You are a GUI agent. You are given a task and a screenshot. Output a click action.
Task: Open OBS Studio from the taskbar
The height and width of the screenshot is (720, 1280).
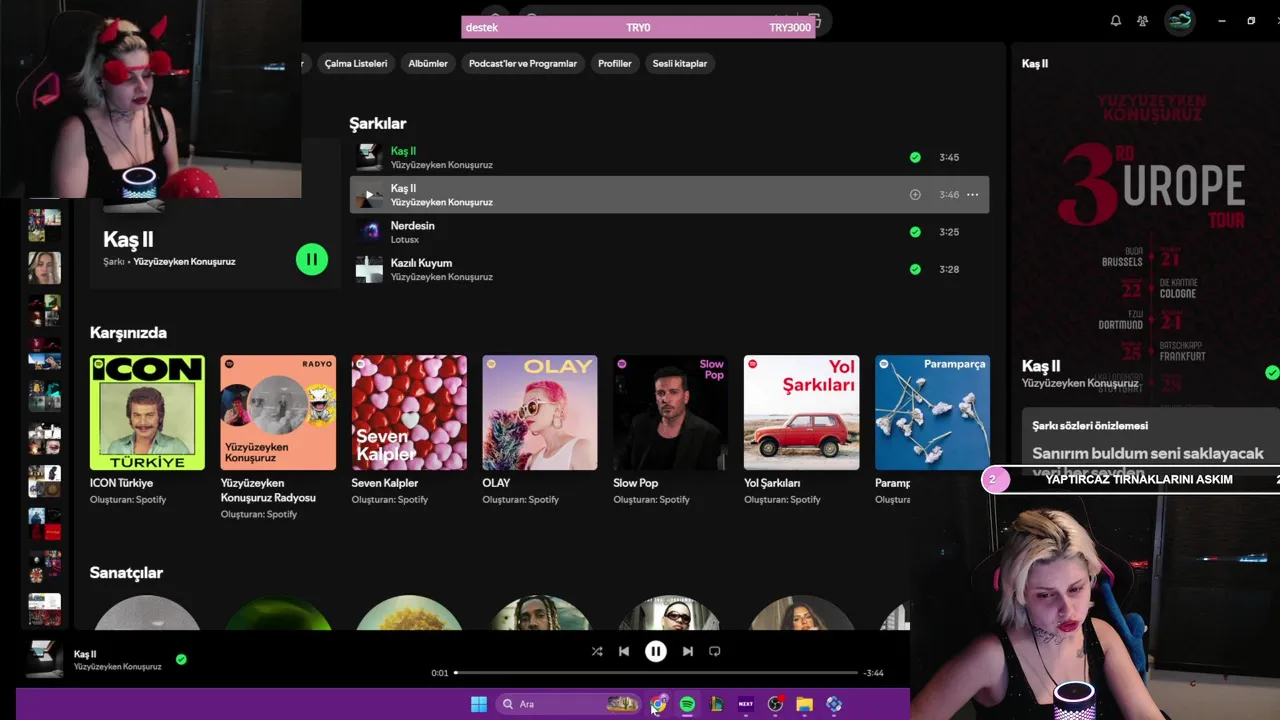[x=775, y=704]
